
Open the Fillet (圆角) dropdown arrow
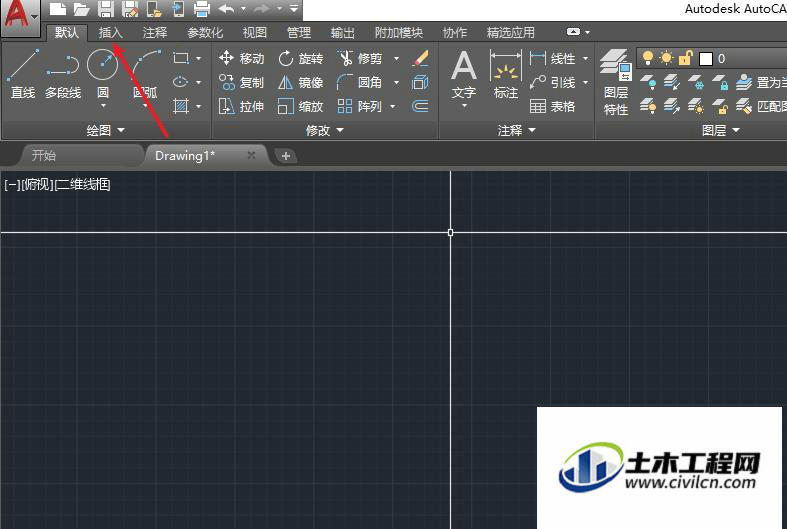pos(397,82)
